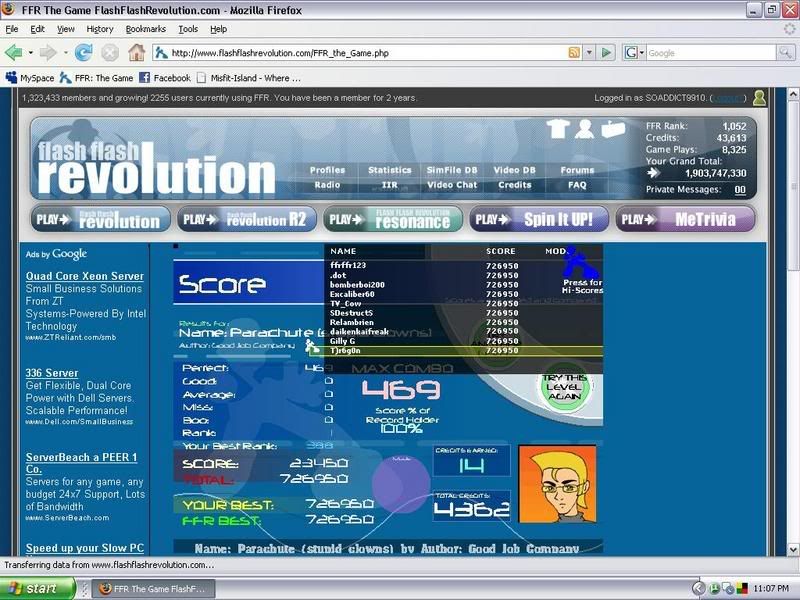Click the Back arrow navigation button
Screen dimensions: 800x600
[x=13, y=52]
